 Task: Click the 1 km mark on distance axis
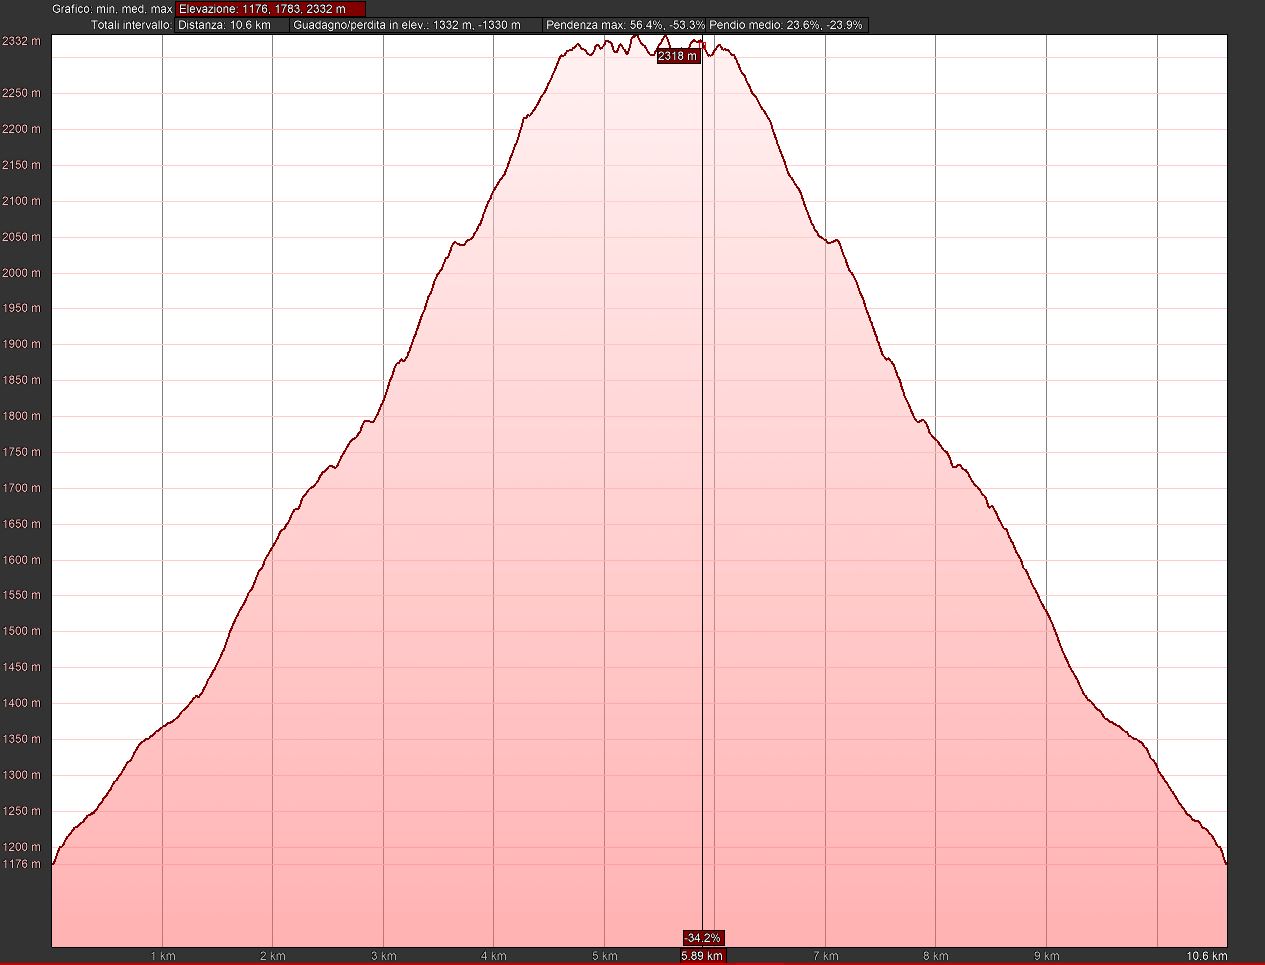pyautogui.click(x=162, y=956)
